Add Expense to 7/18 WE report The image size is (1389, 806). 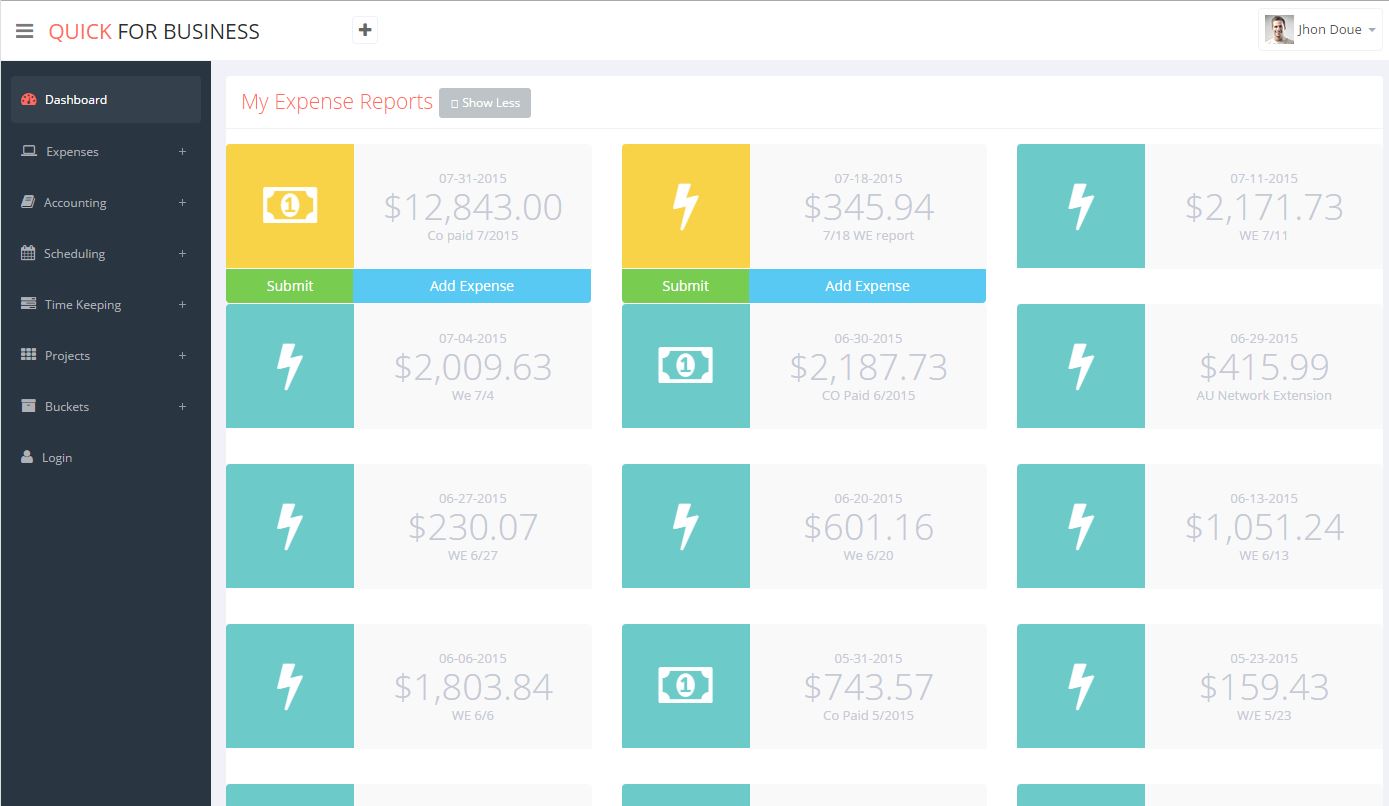click(x=867, y=286)
